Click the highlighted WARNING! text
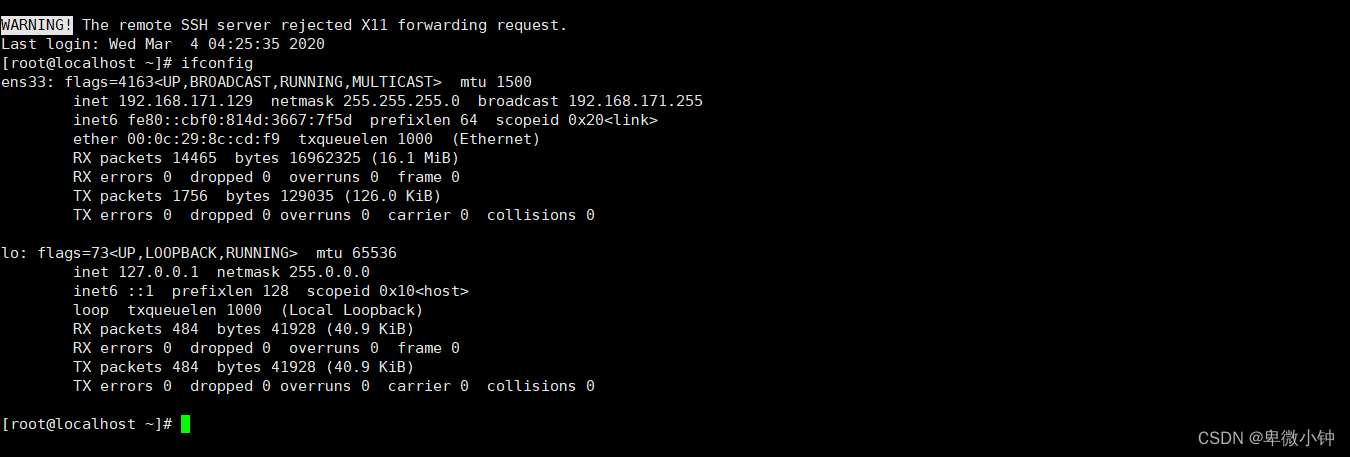The image size is (1350, 457). [37, 25]
